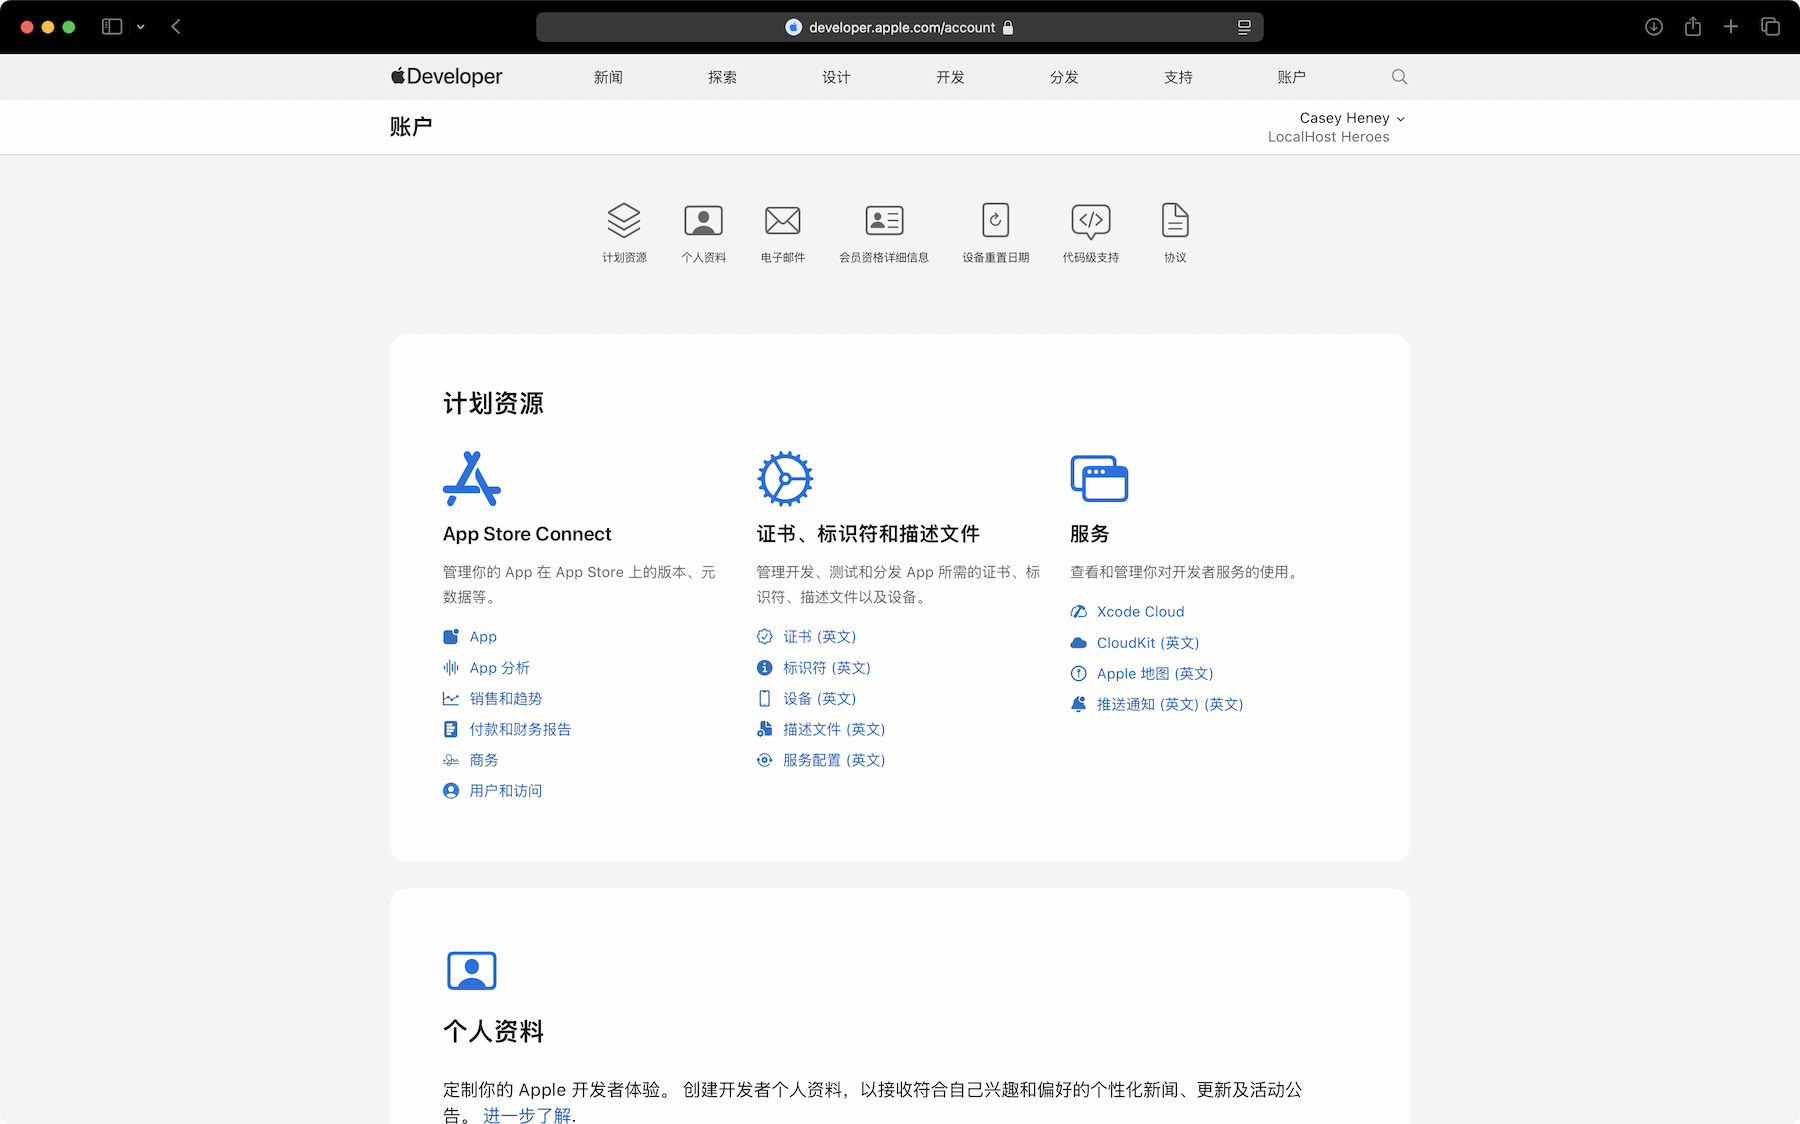Open the 个人资料 profile icon in shortcut row
The height and width of the screenshot is (1124, 1800).
[703, 221]
